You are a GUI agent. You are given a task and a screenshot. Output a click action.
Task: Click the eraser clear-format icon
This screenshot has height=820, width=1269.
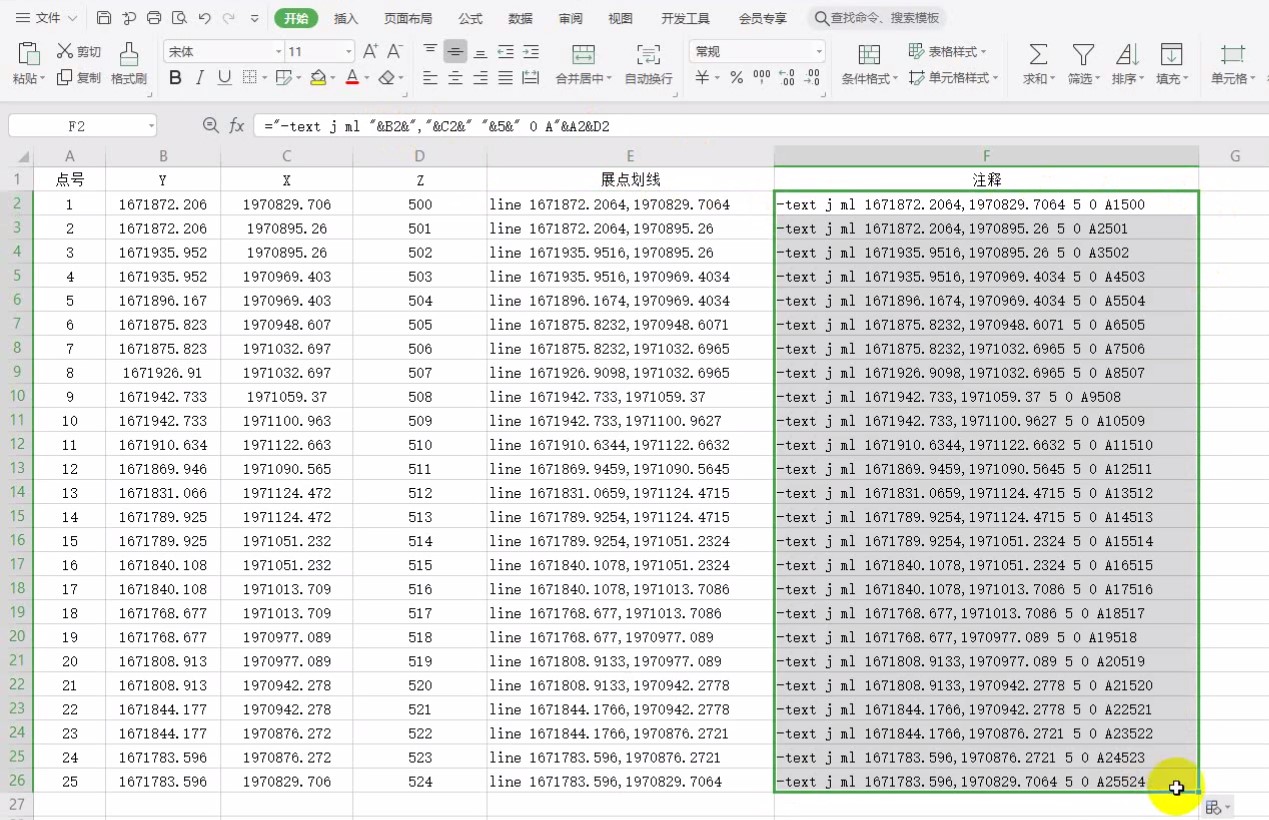[x=387, y=77]
